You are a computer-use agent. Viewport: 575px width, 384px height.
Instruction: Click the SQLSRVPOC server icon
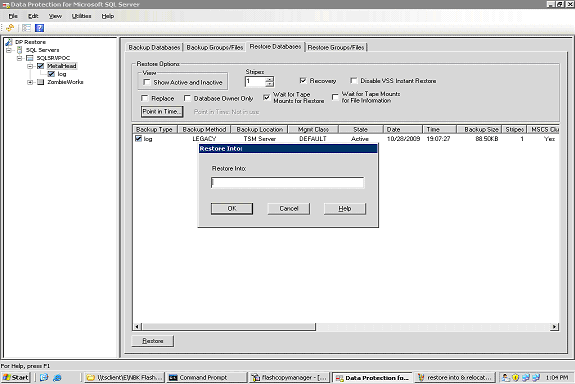click(x=30, y=58)
